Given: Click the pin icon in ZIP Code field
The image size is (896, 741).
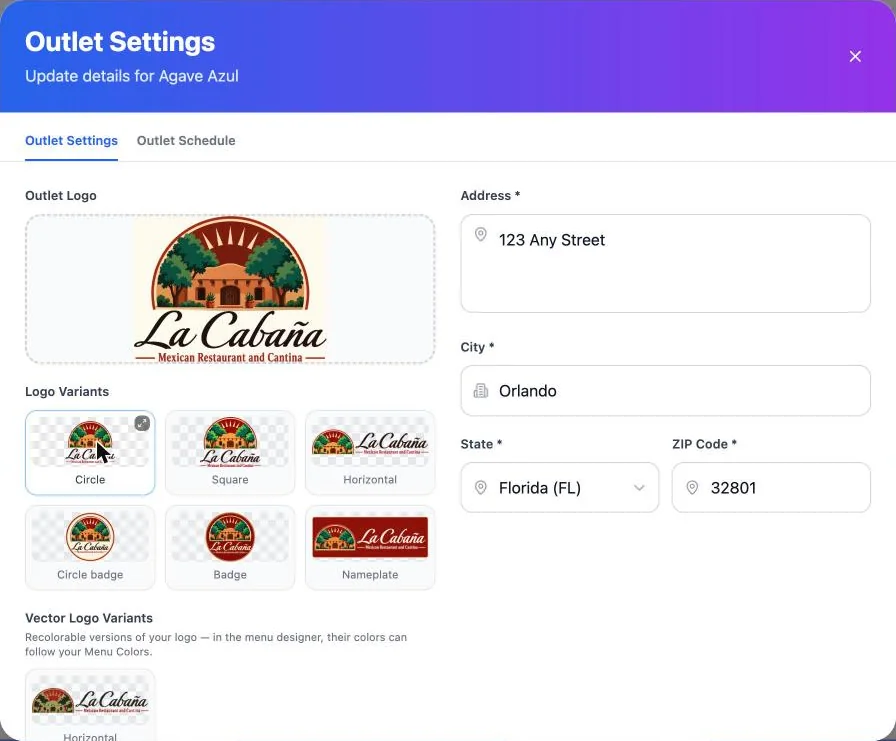Looking at the screenshot, I should pos(692,487).
